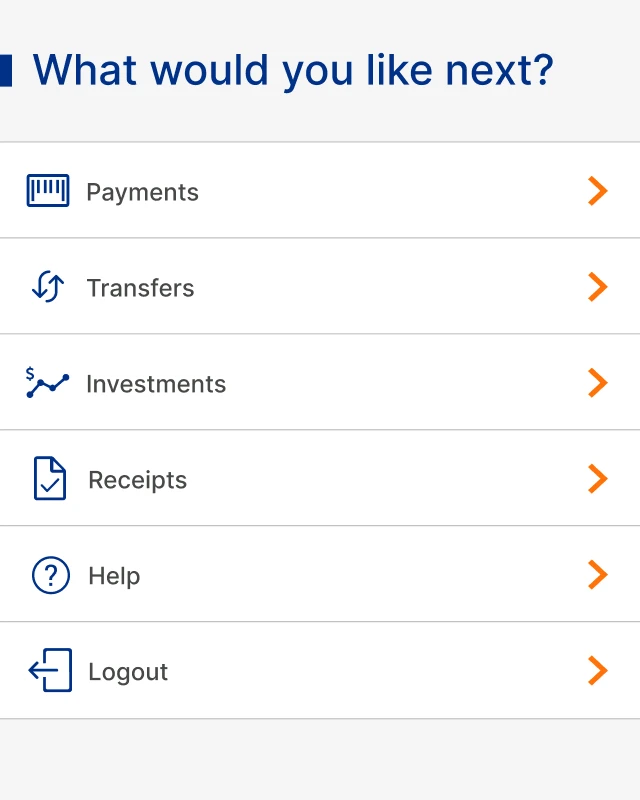640x800 pixels.
Task: Tap the Logout text label
Action: coord(128,672)
